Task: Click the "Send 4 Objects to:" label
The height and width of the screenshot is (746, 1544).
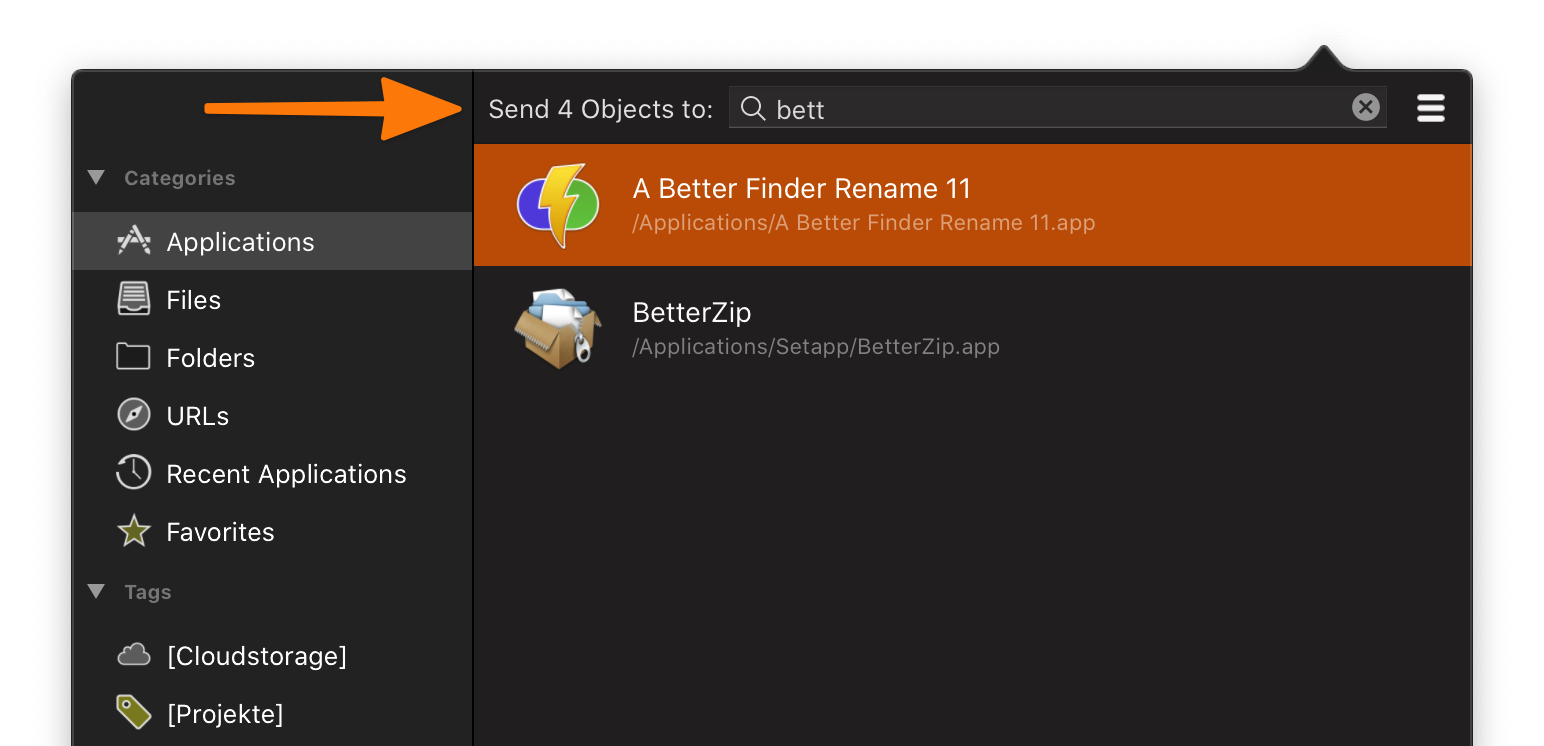Action: [601, 109]
